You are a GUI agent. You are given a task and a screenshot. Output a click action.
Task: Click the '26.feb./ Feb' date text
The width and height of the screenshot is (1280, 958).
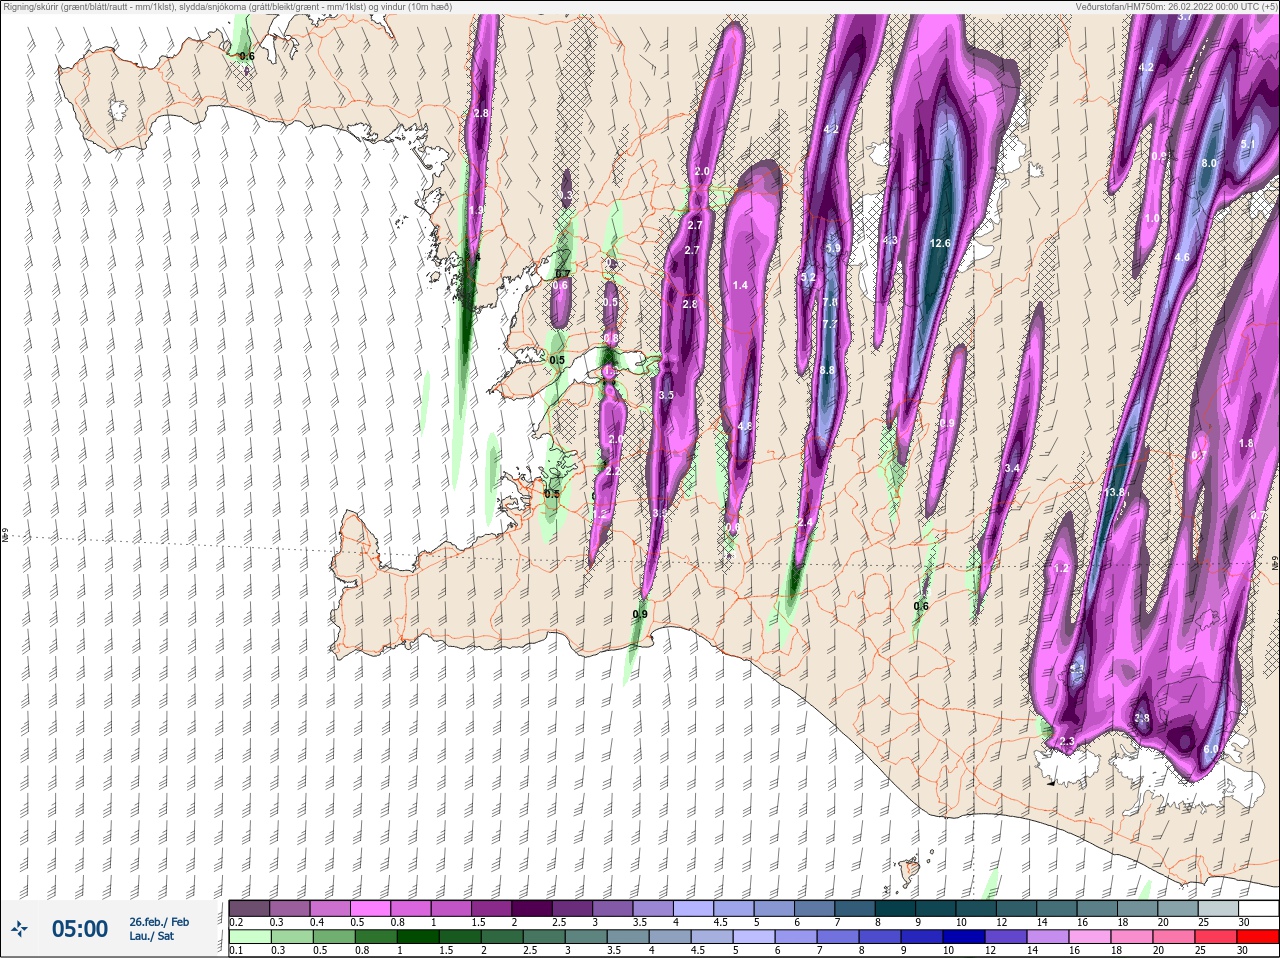point(158,922)
